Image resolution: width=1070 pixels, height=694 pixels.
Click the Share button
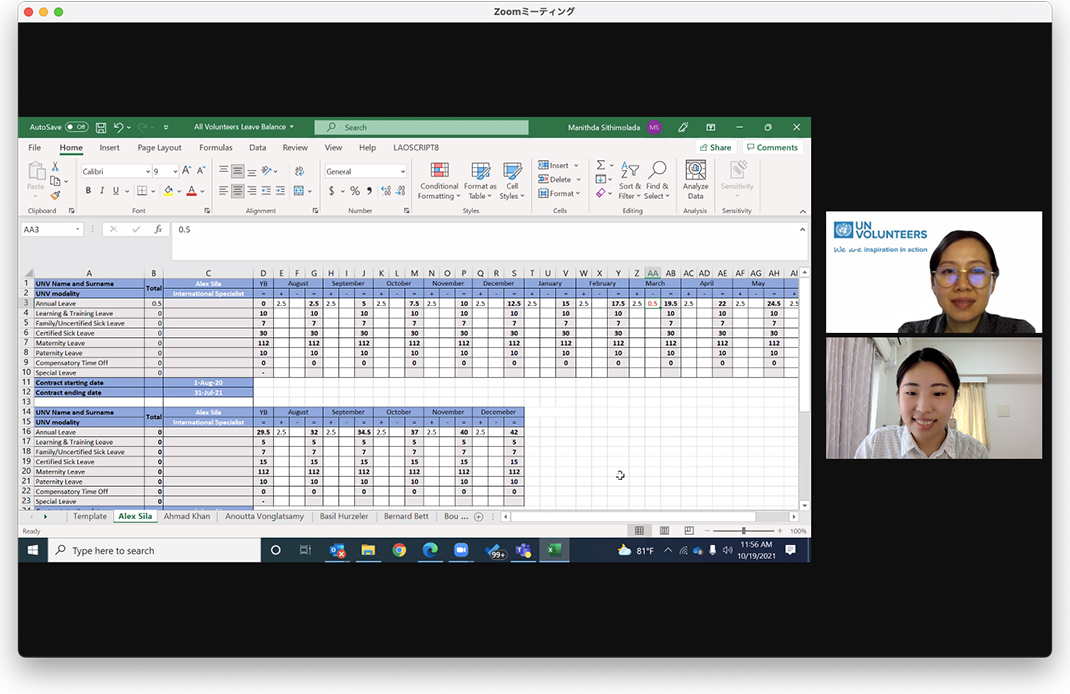[x=714, y=147]
